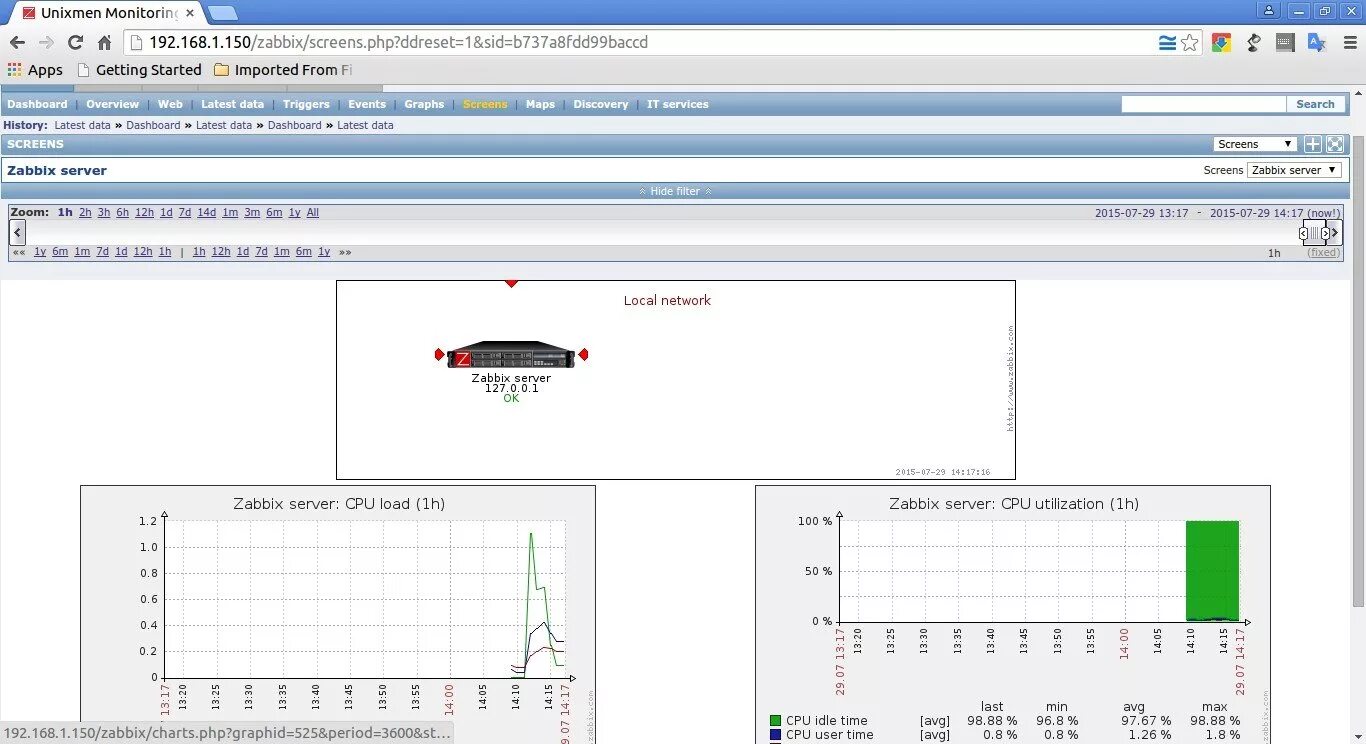The width and height of the screenshot is (1366, 744).
Task: Go to homepage using the home icon
Action: [104, 42]
